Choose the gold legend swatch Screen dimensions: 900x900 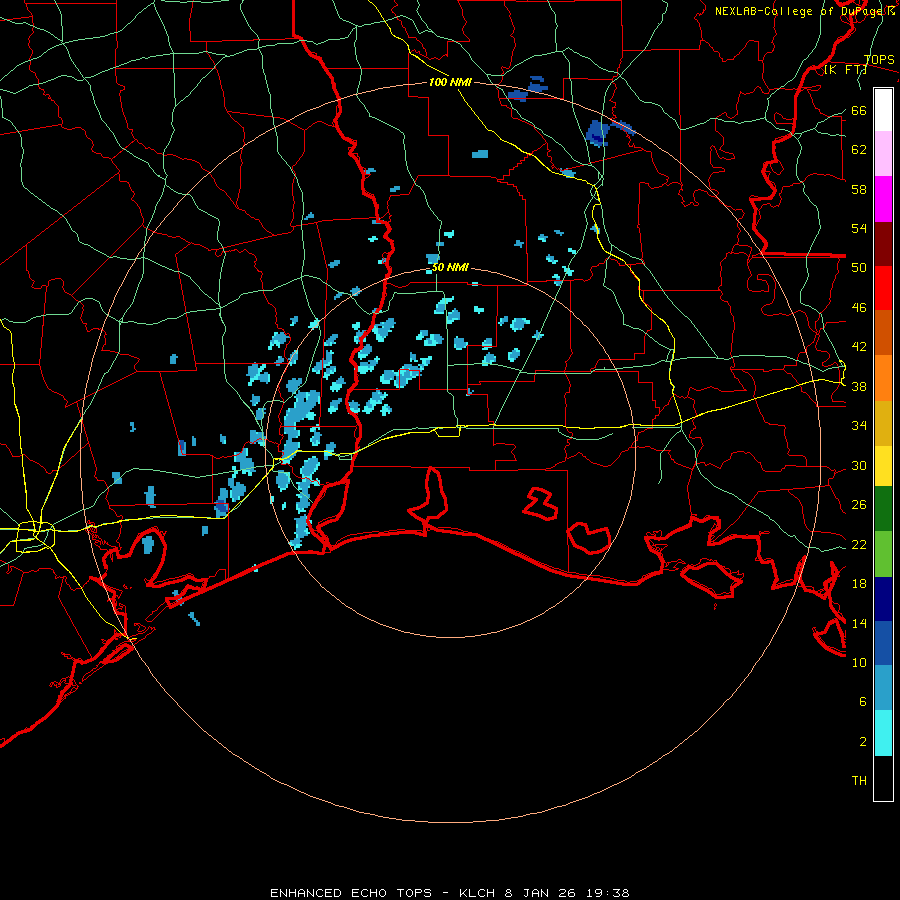[883, 423]
